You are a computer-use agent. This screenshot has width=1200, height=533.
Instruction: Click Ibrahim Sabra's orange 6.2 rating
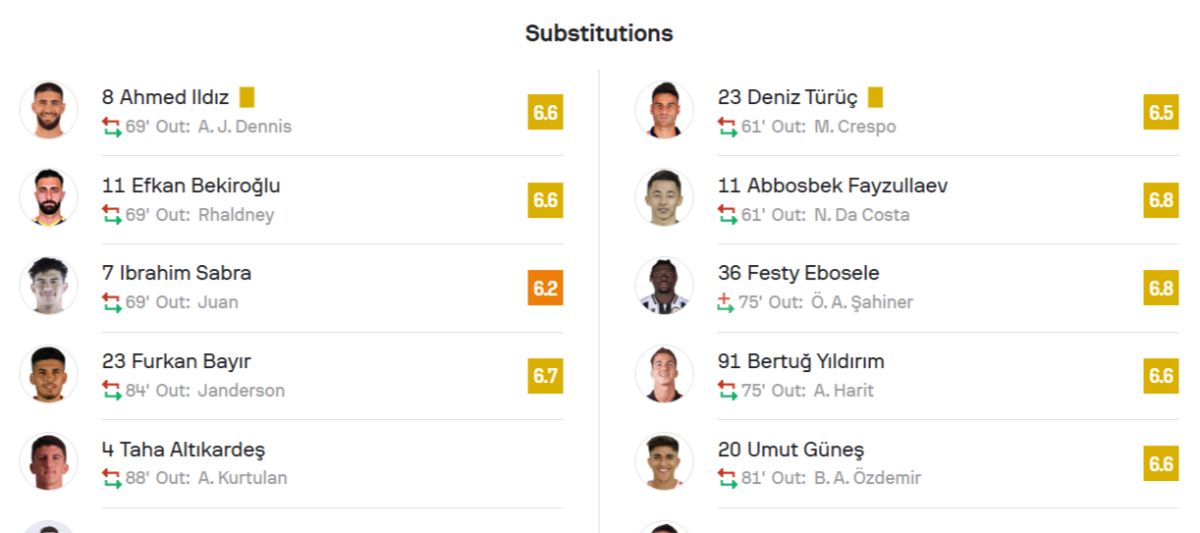545,288
